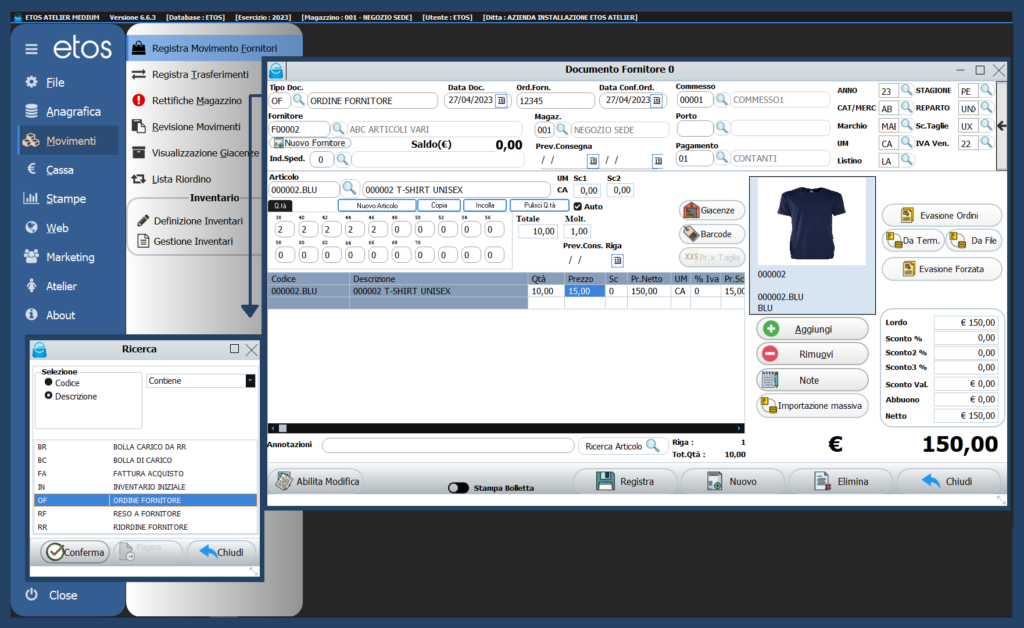Viewport: 1024px width, 628px height.
Task: Click search magnifier next to Porto field
Action: pos(721,127)
